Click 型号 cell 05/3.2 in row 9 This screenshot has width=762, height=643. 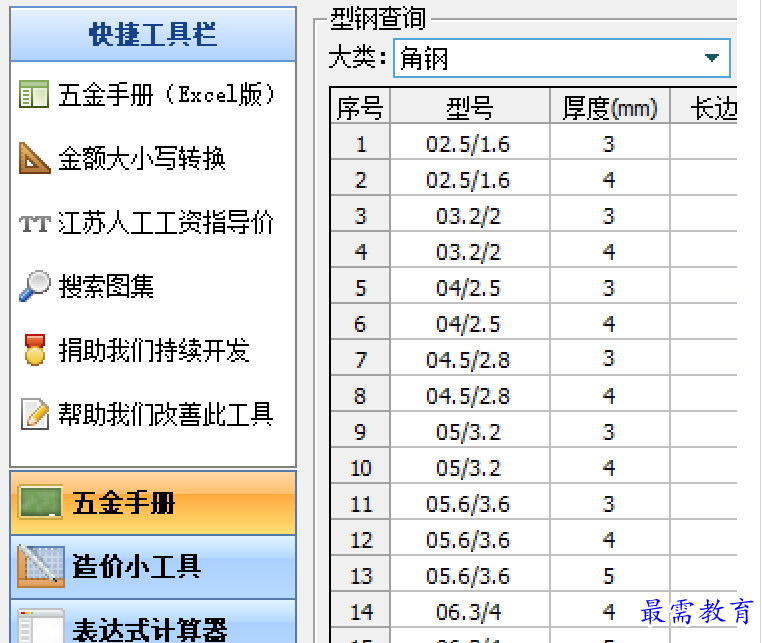coord(470,429)
